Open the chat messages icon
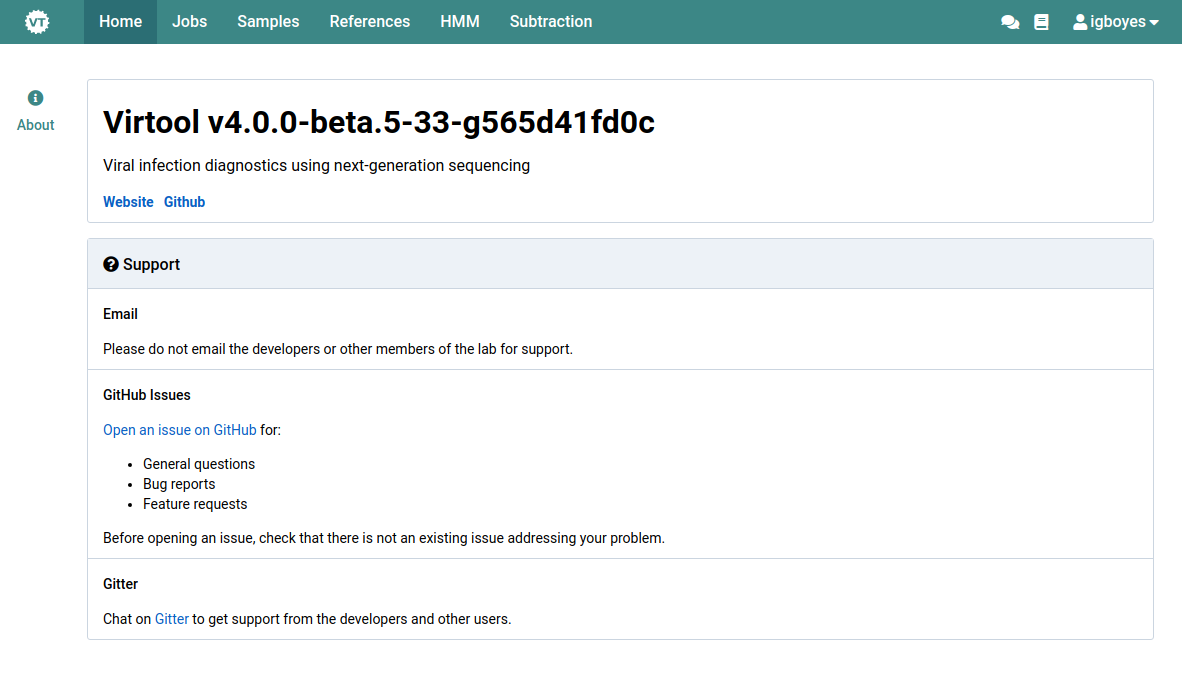Viewport: 1182px width, 682px height. point(1009,20)
